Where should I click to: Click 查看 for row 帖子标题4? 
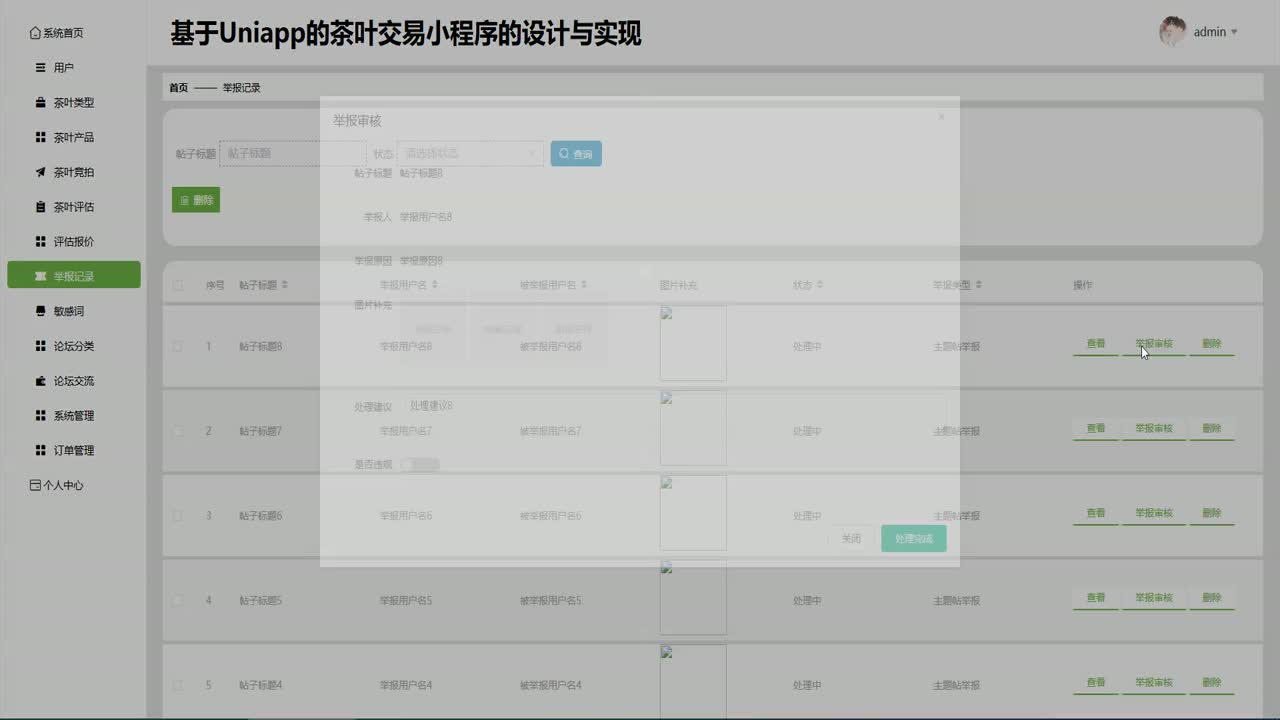tap(1096, 683)
